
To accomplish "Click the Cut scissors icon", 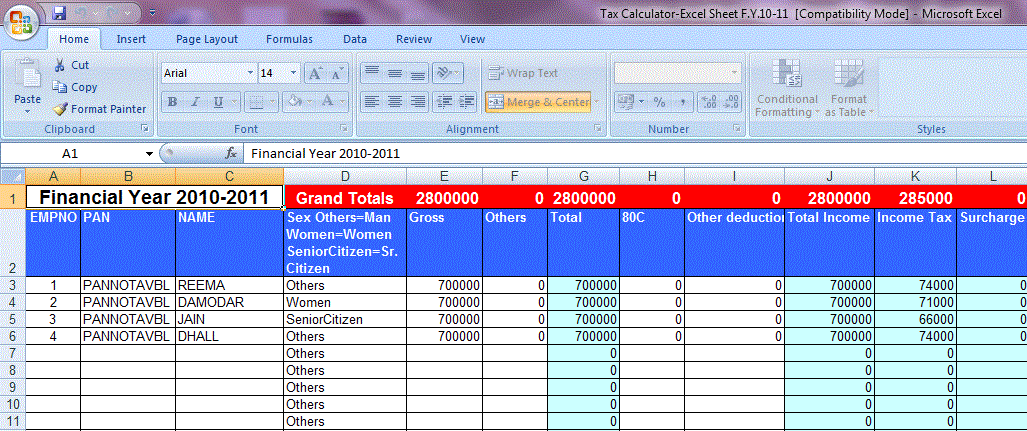I will 60,65.
